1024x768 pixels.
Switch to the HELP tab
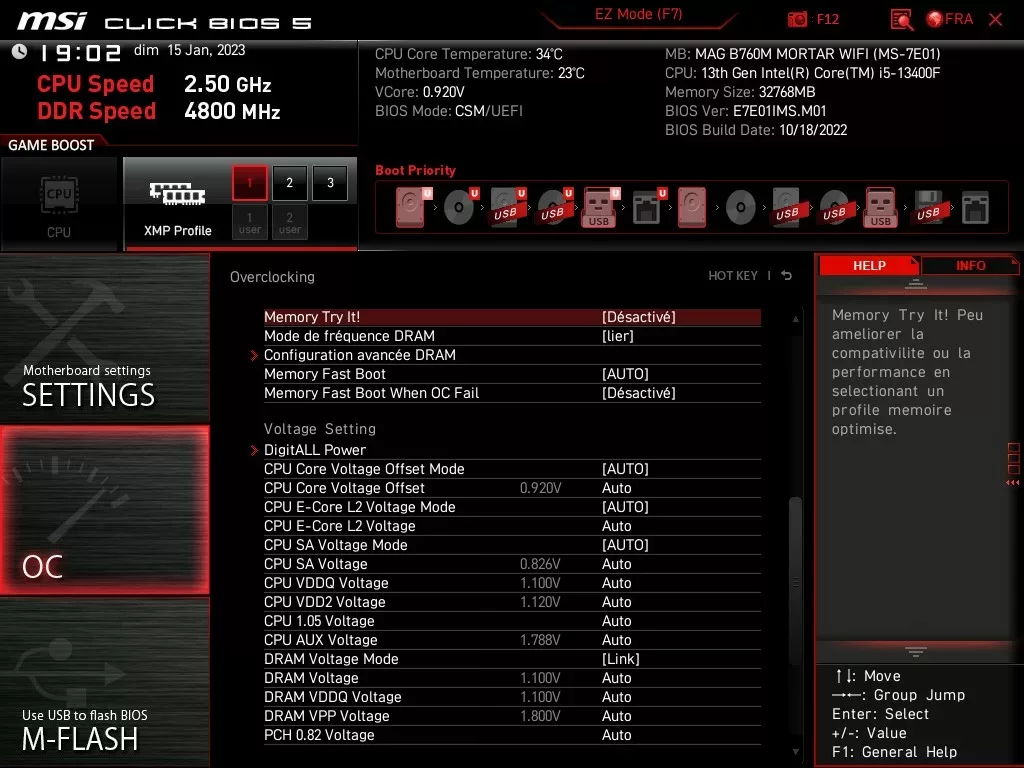pyautogui.click(x=869, y=265)
